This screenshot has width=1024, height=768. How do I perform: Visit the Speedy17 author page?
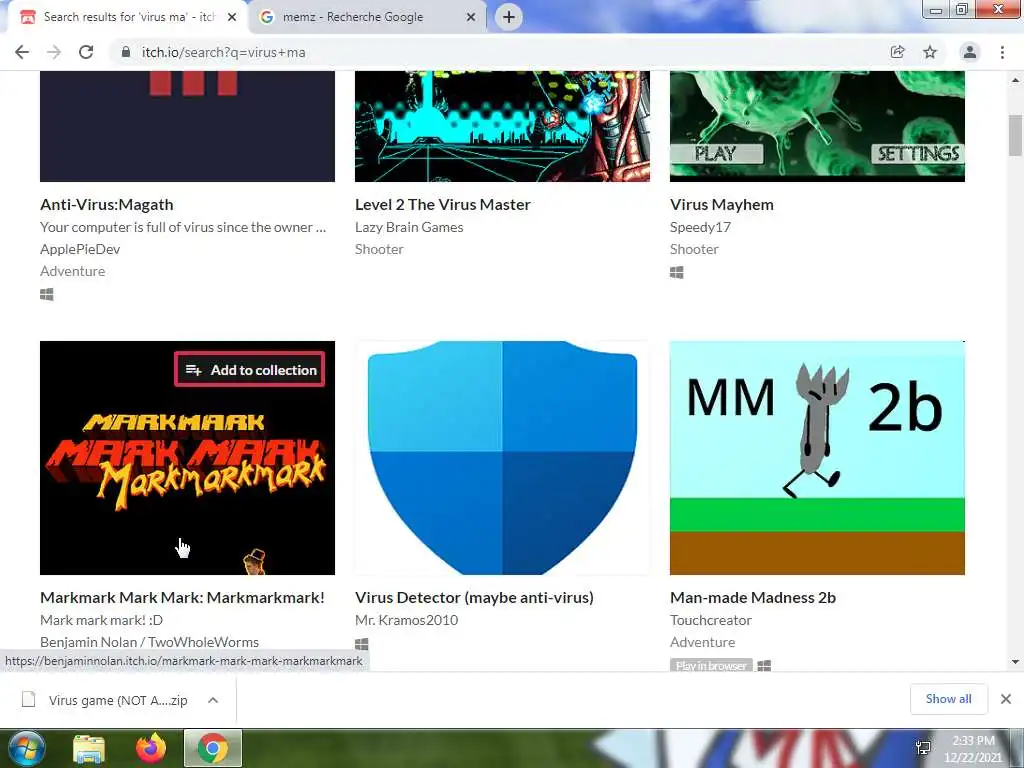click(700, 227)
